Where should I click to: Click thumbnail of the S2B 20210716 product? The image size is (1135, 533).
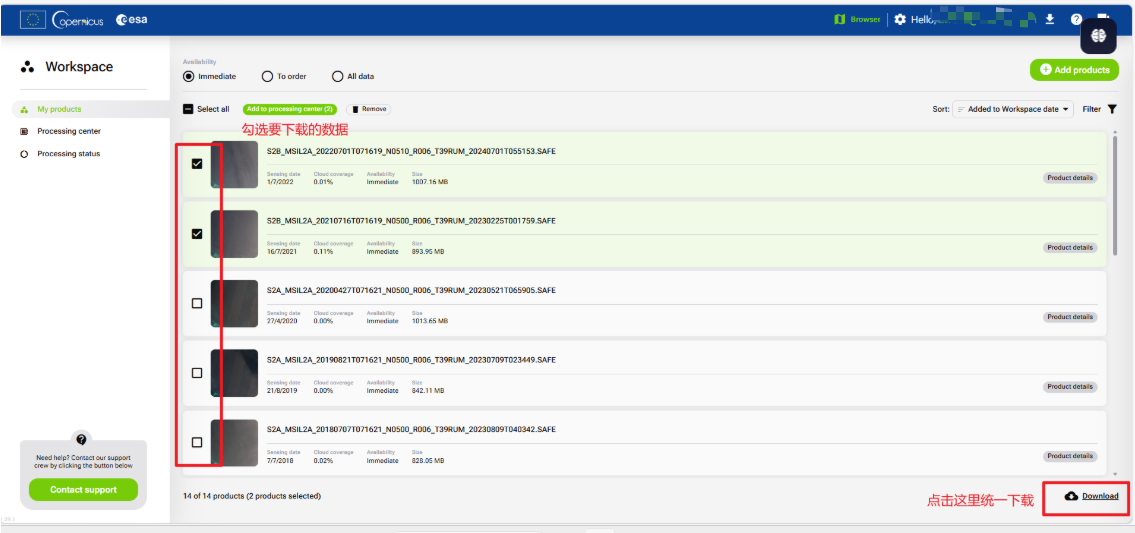(234, 234)
